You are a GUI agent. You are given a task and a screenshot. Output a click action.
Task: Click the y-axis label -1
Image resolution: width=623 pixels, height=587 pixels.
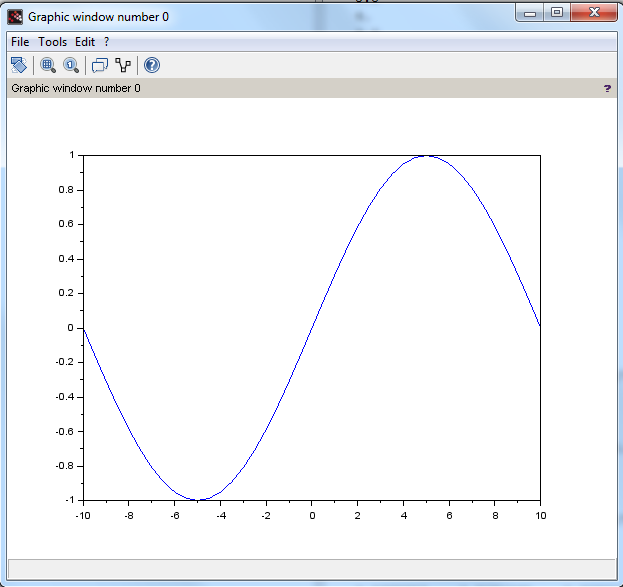pos(70,500)
